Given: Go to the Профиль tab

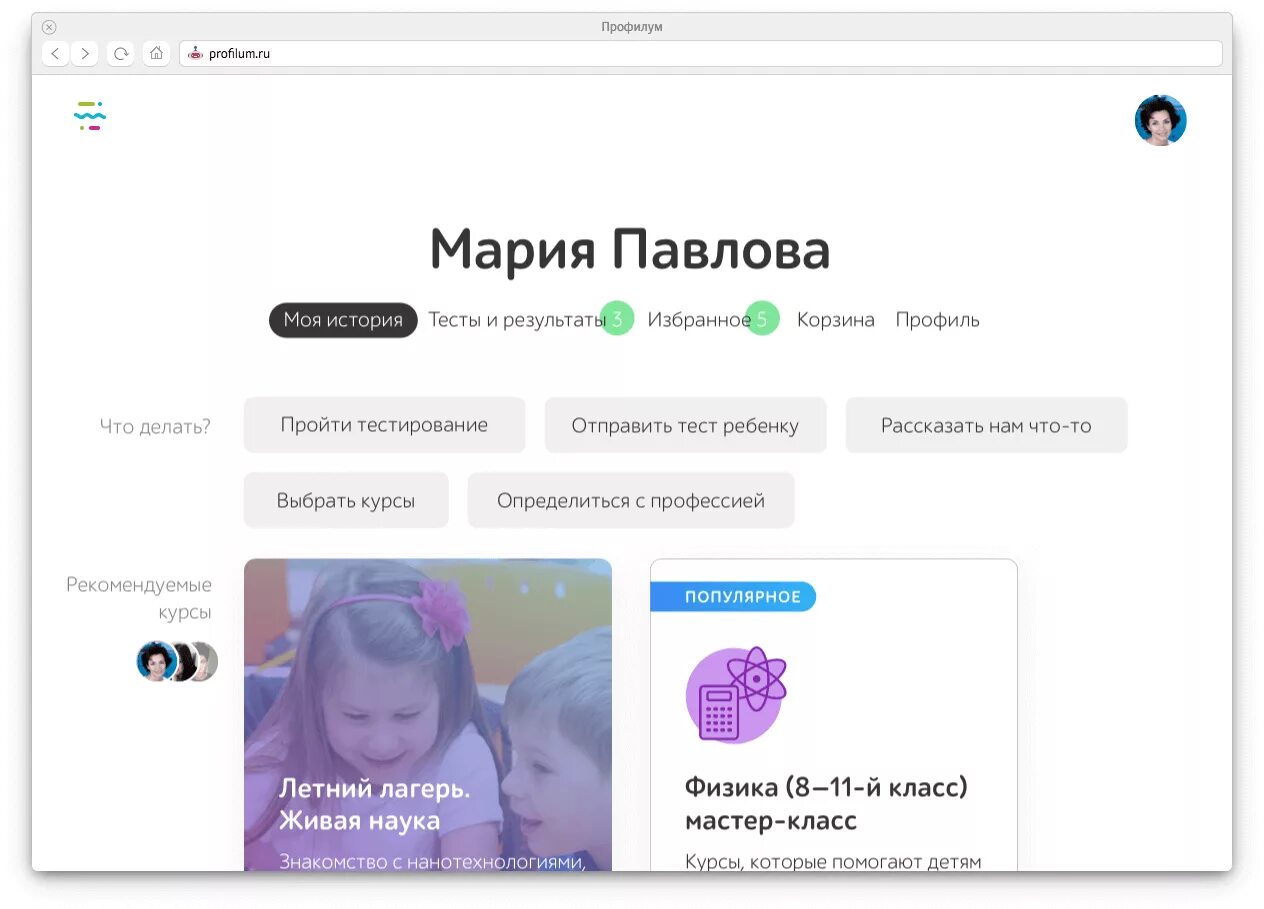Looking at the screenshot, I should coord(937,320).
